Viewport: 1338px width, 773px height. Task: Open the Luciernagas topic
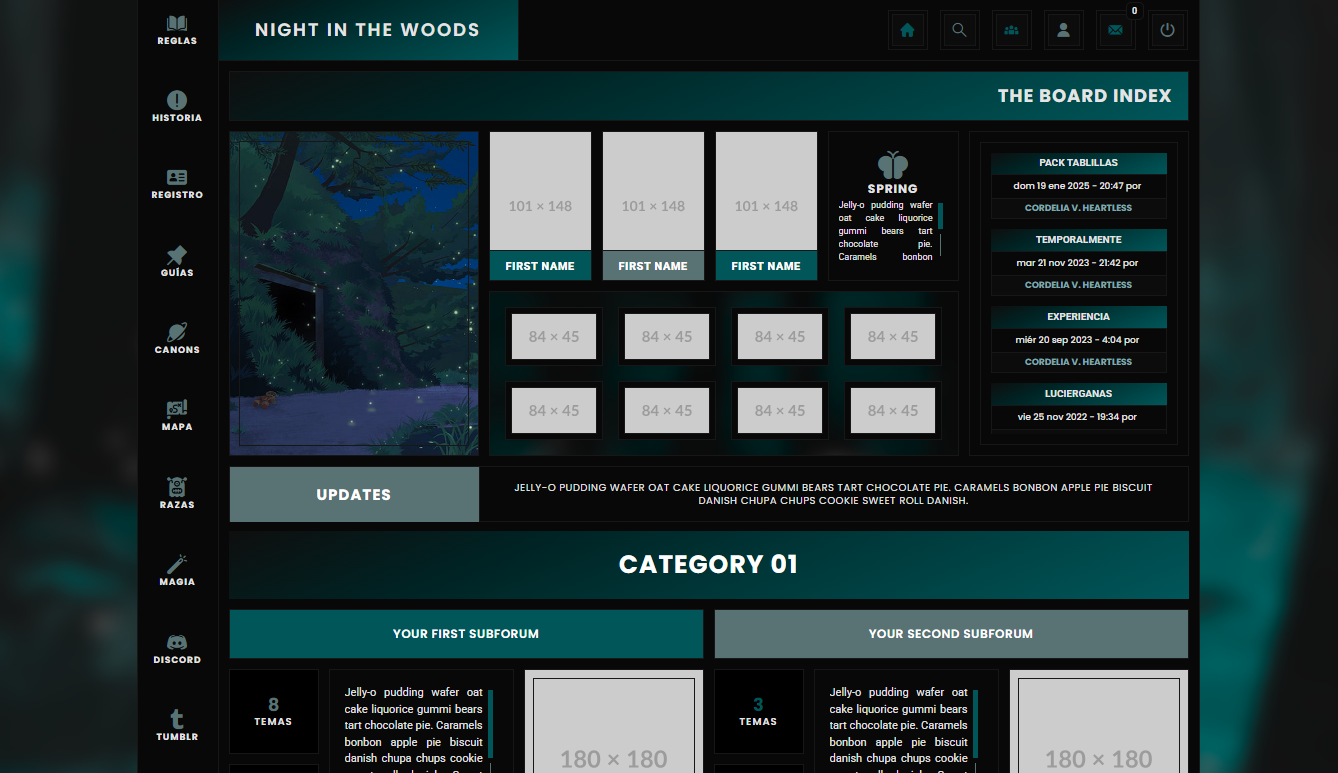click(x=1078, y=394)
